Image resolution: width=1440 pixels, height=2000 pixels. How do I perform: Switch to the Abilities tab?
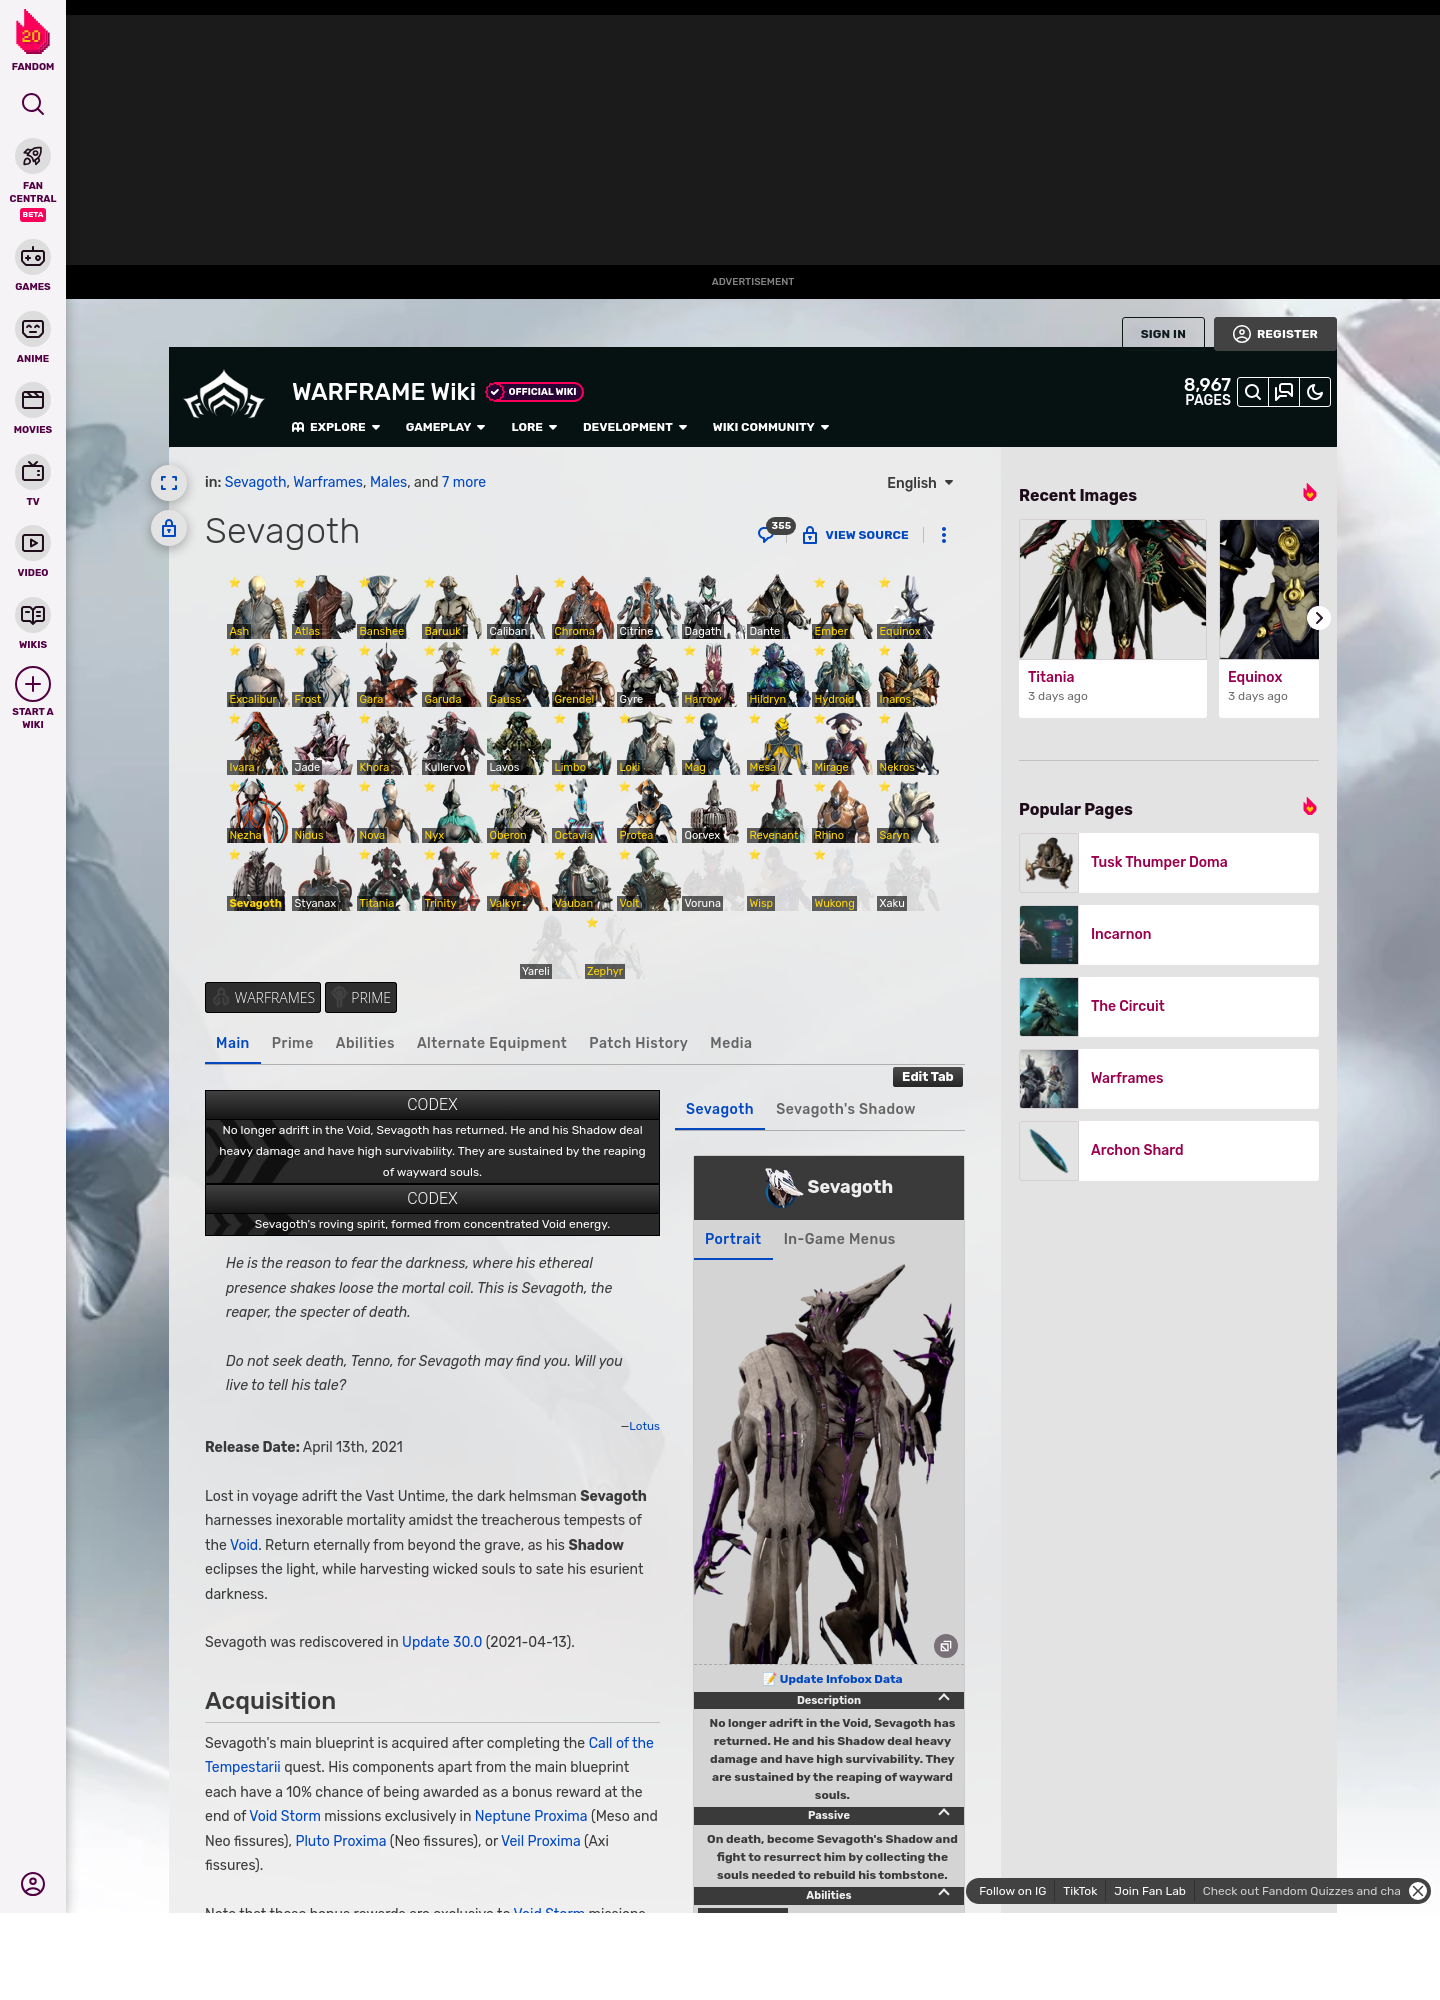point(365,1043)
